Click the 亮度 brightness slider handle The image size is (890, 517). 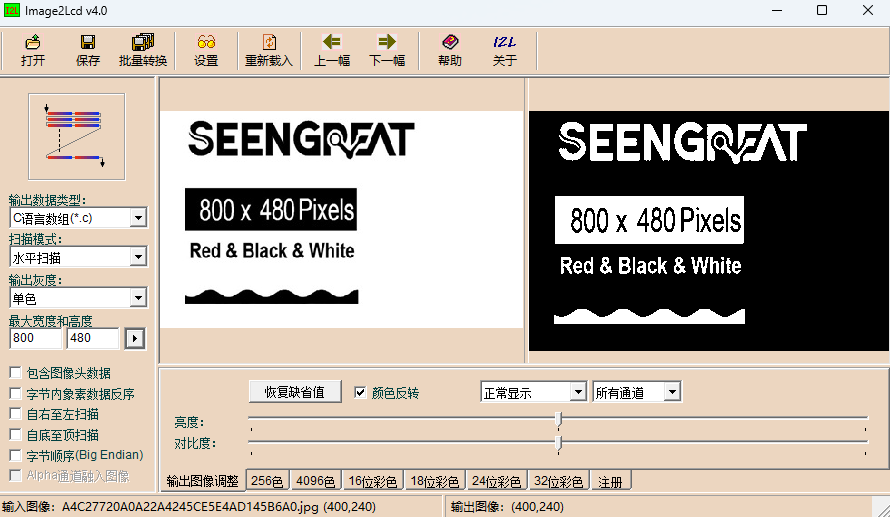(x=559, y=419)
